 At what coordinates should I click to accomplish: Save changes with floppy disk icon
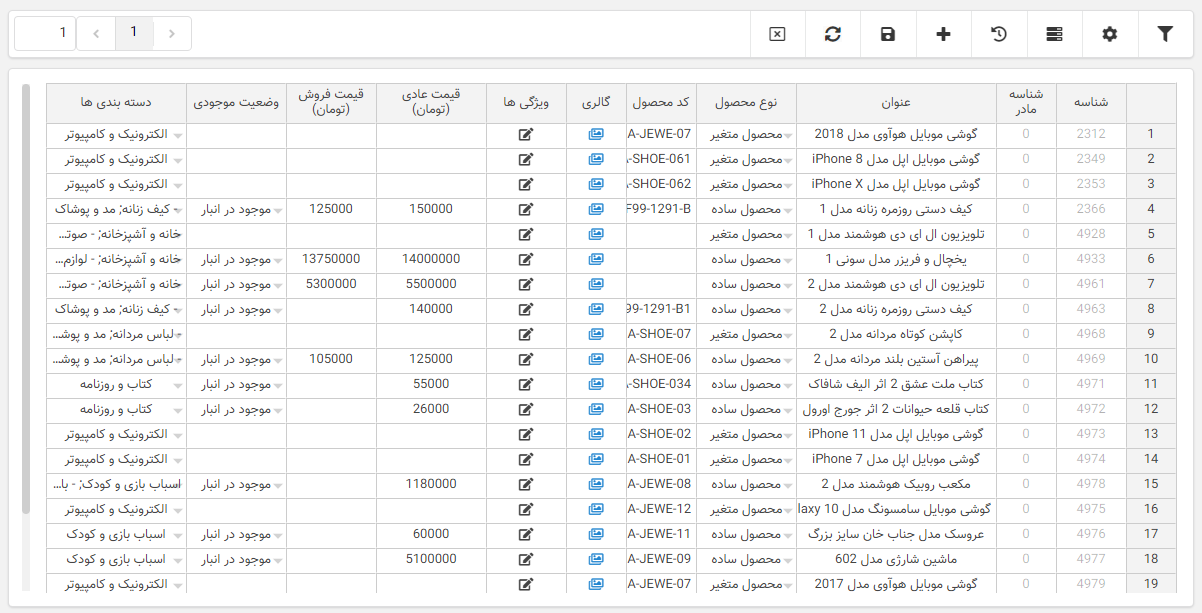coord(888,34)
